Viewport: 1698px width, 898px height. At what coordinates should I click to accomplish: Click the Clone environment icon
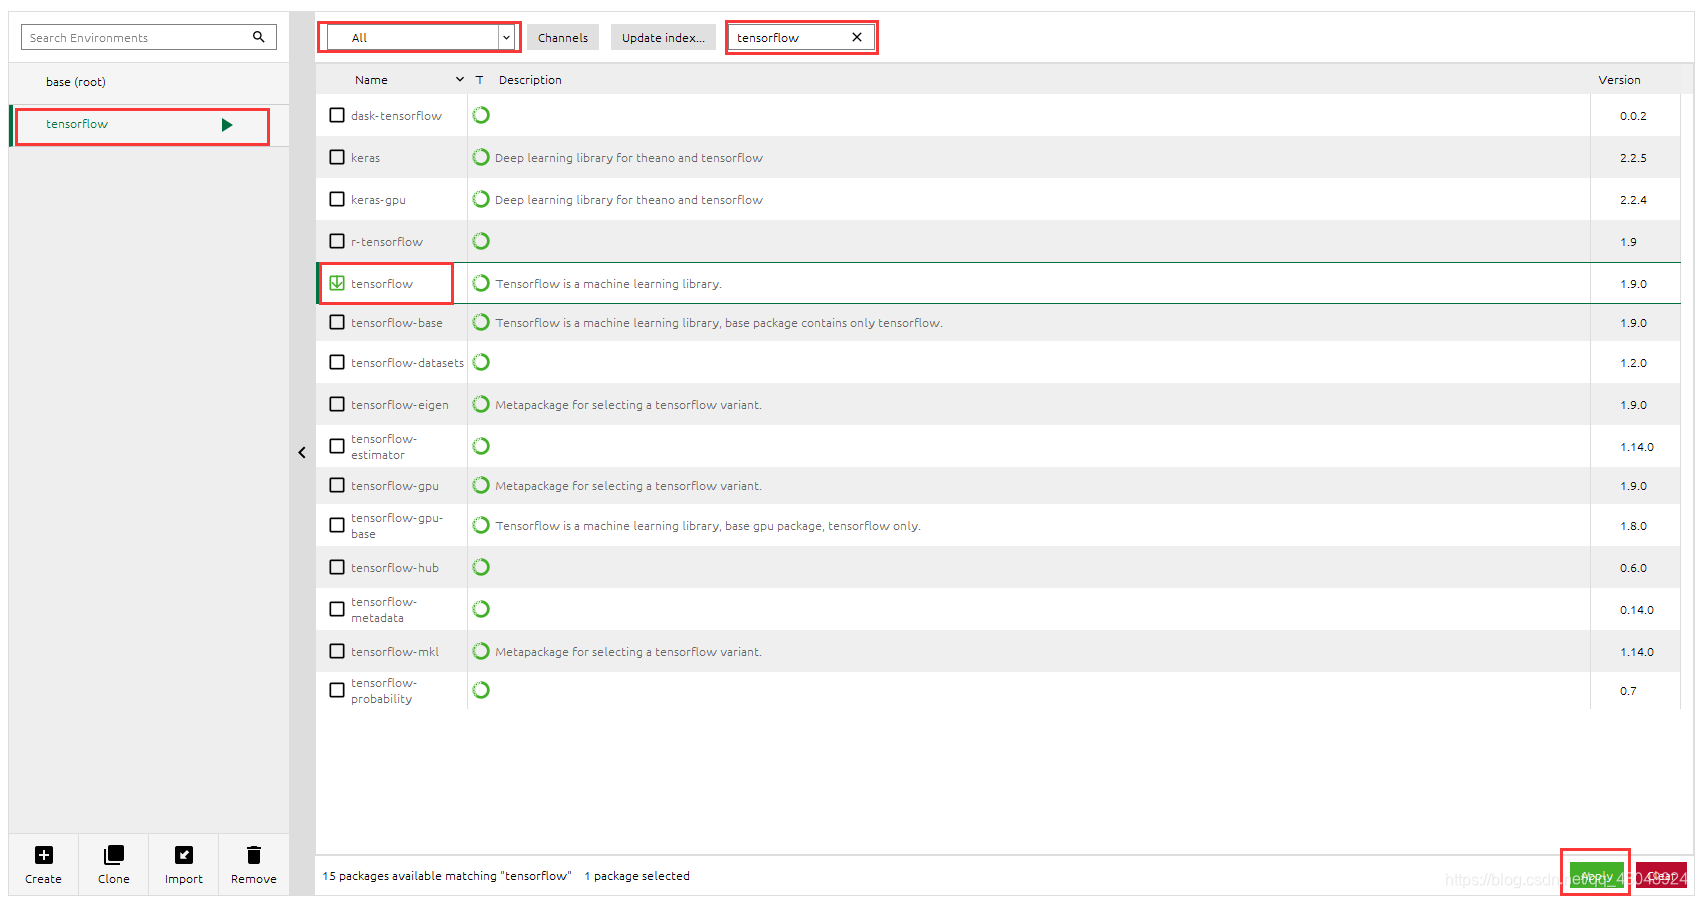click(x=114, y=855)
